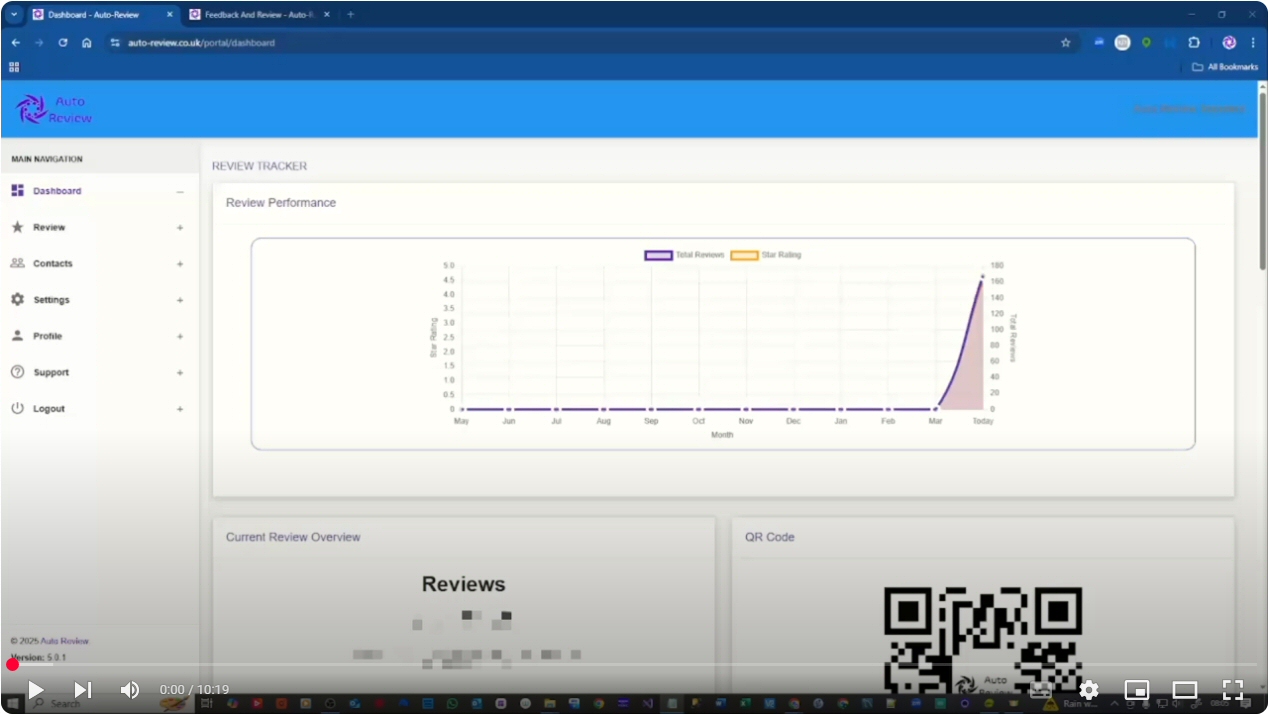Image resolution: width=1268 pixels, height=714 pixels.
Task: Expand the Profile submenu plus
Action: click(x=180, y=337)
